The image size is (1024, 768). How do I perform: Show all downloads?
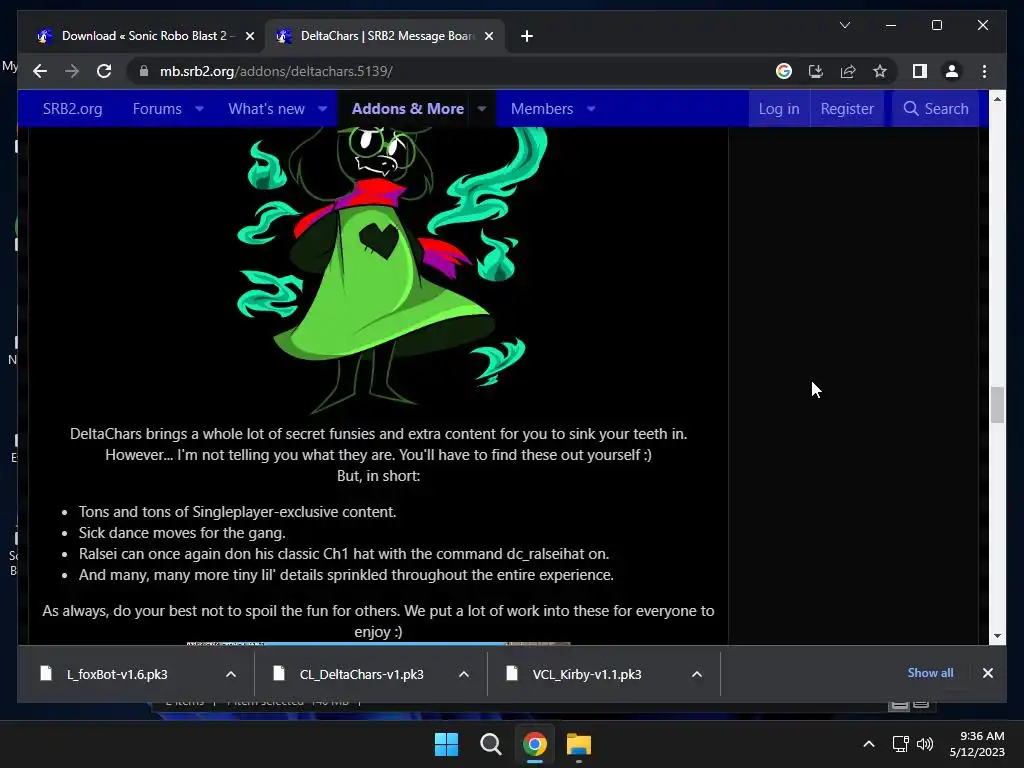[x=930, y=673]
